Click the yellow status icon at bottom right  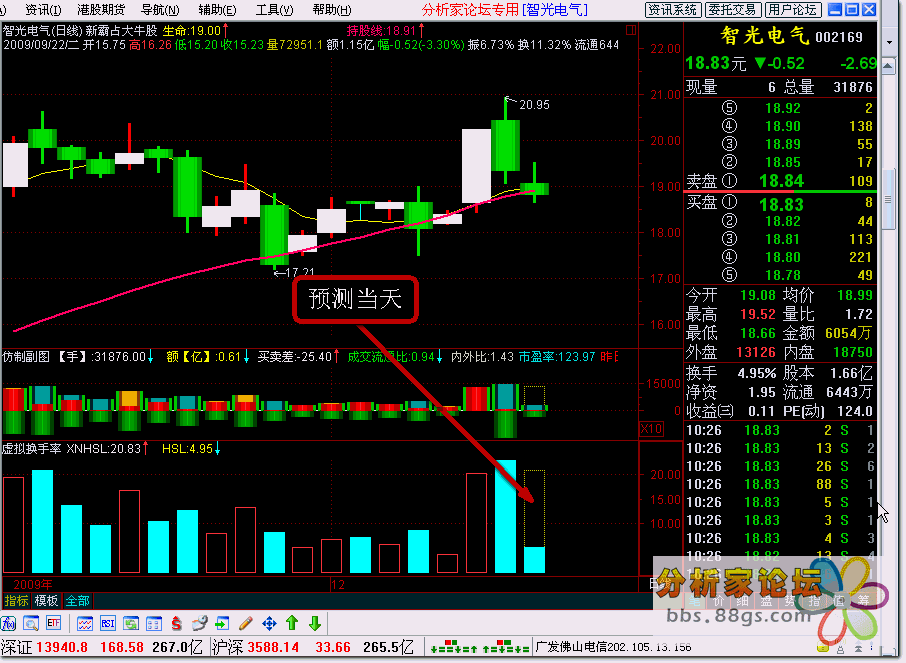(823, 648)
